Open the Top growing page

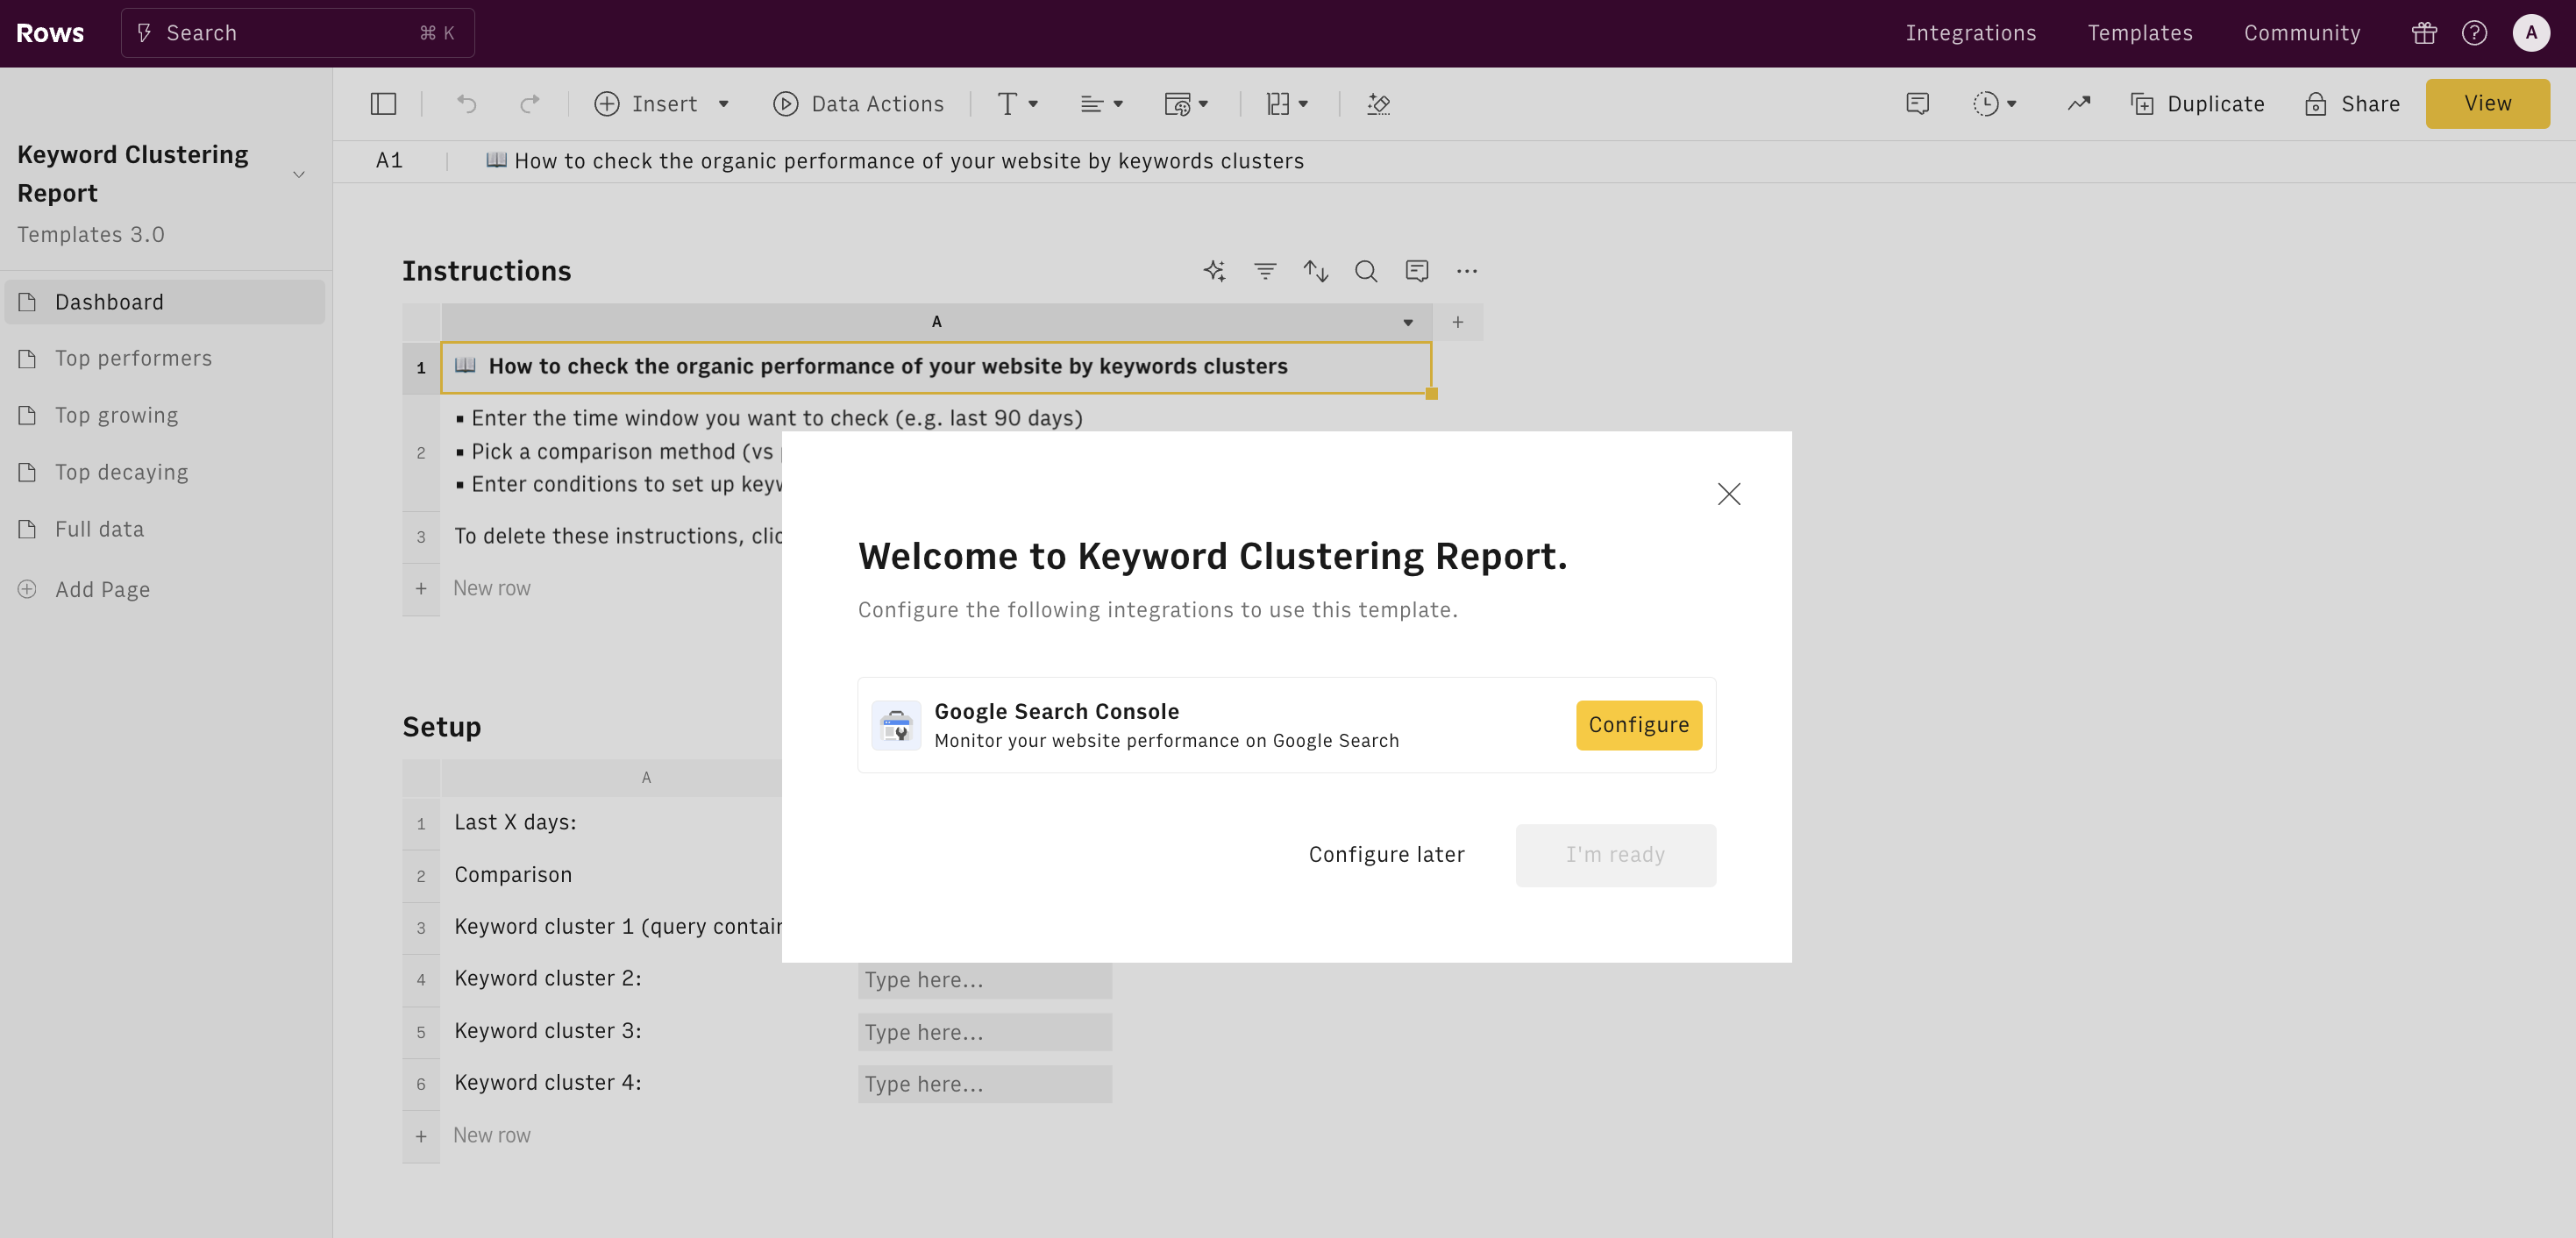[x=165, y=416]
